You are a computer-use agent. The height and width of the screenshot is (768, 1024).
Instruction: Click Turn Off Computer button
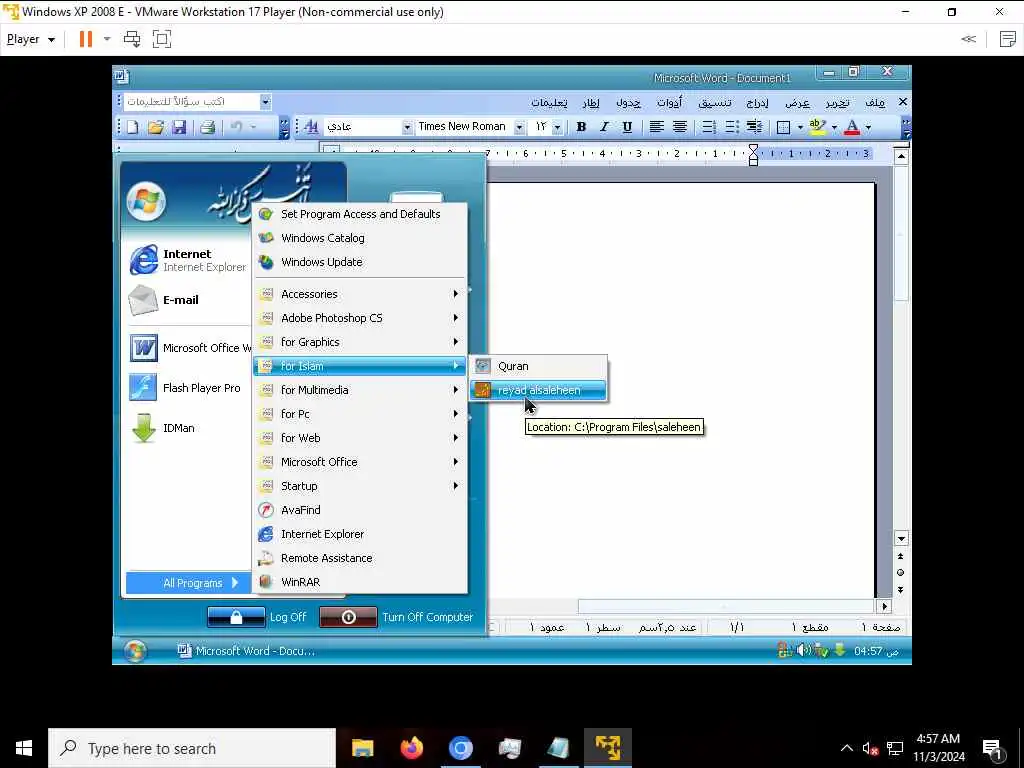pos(397,617)
